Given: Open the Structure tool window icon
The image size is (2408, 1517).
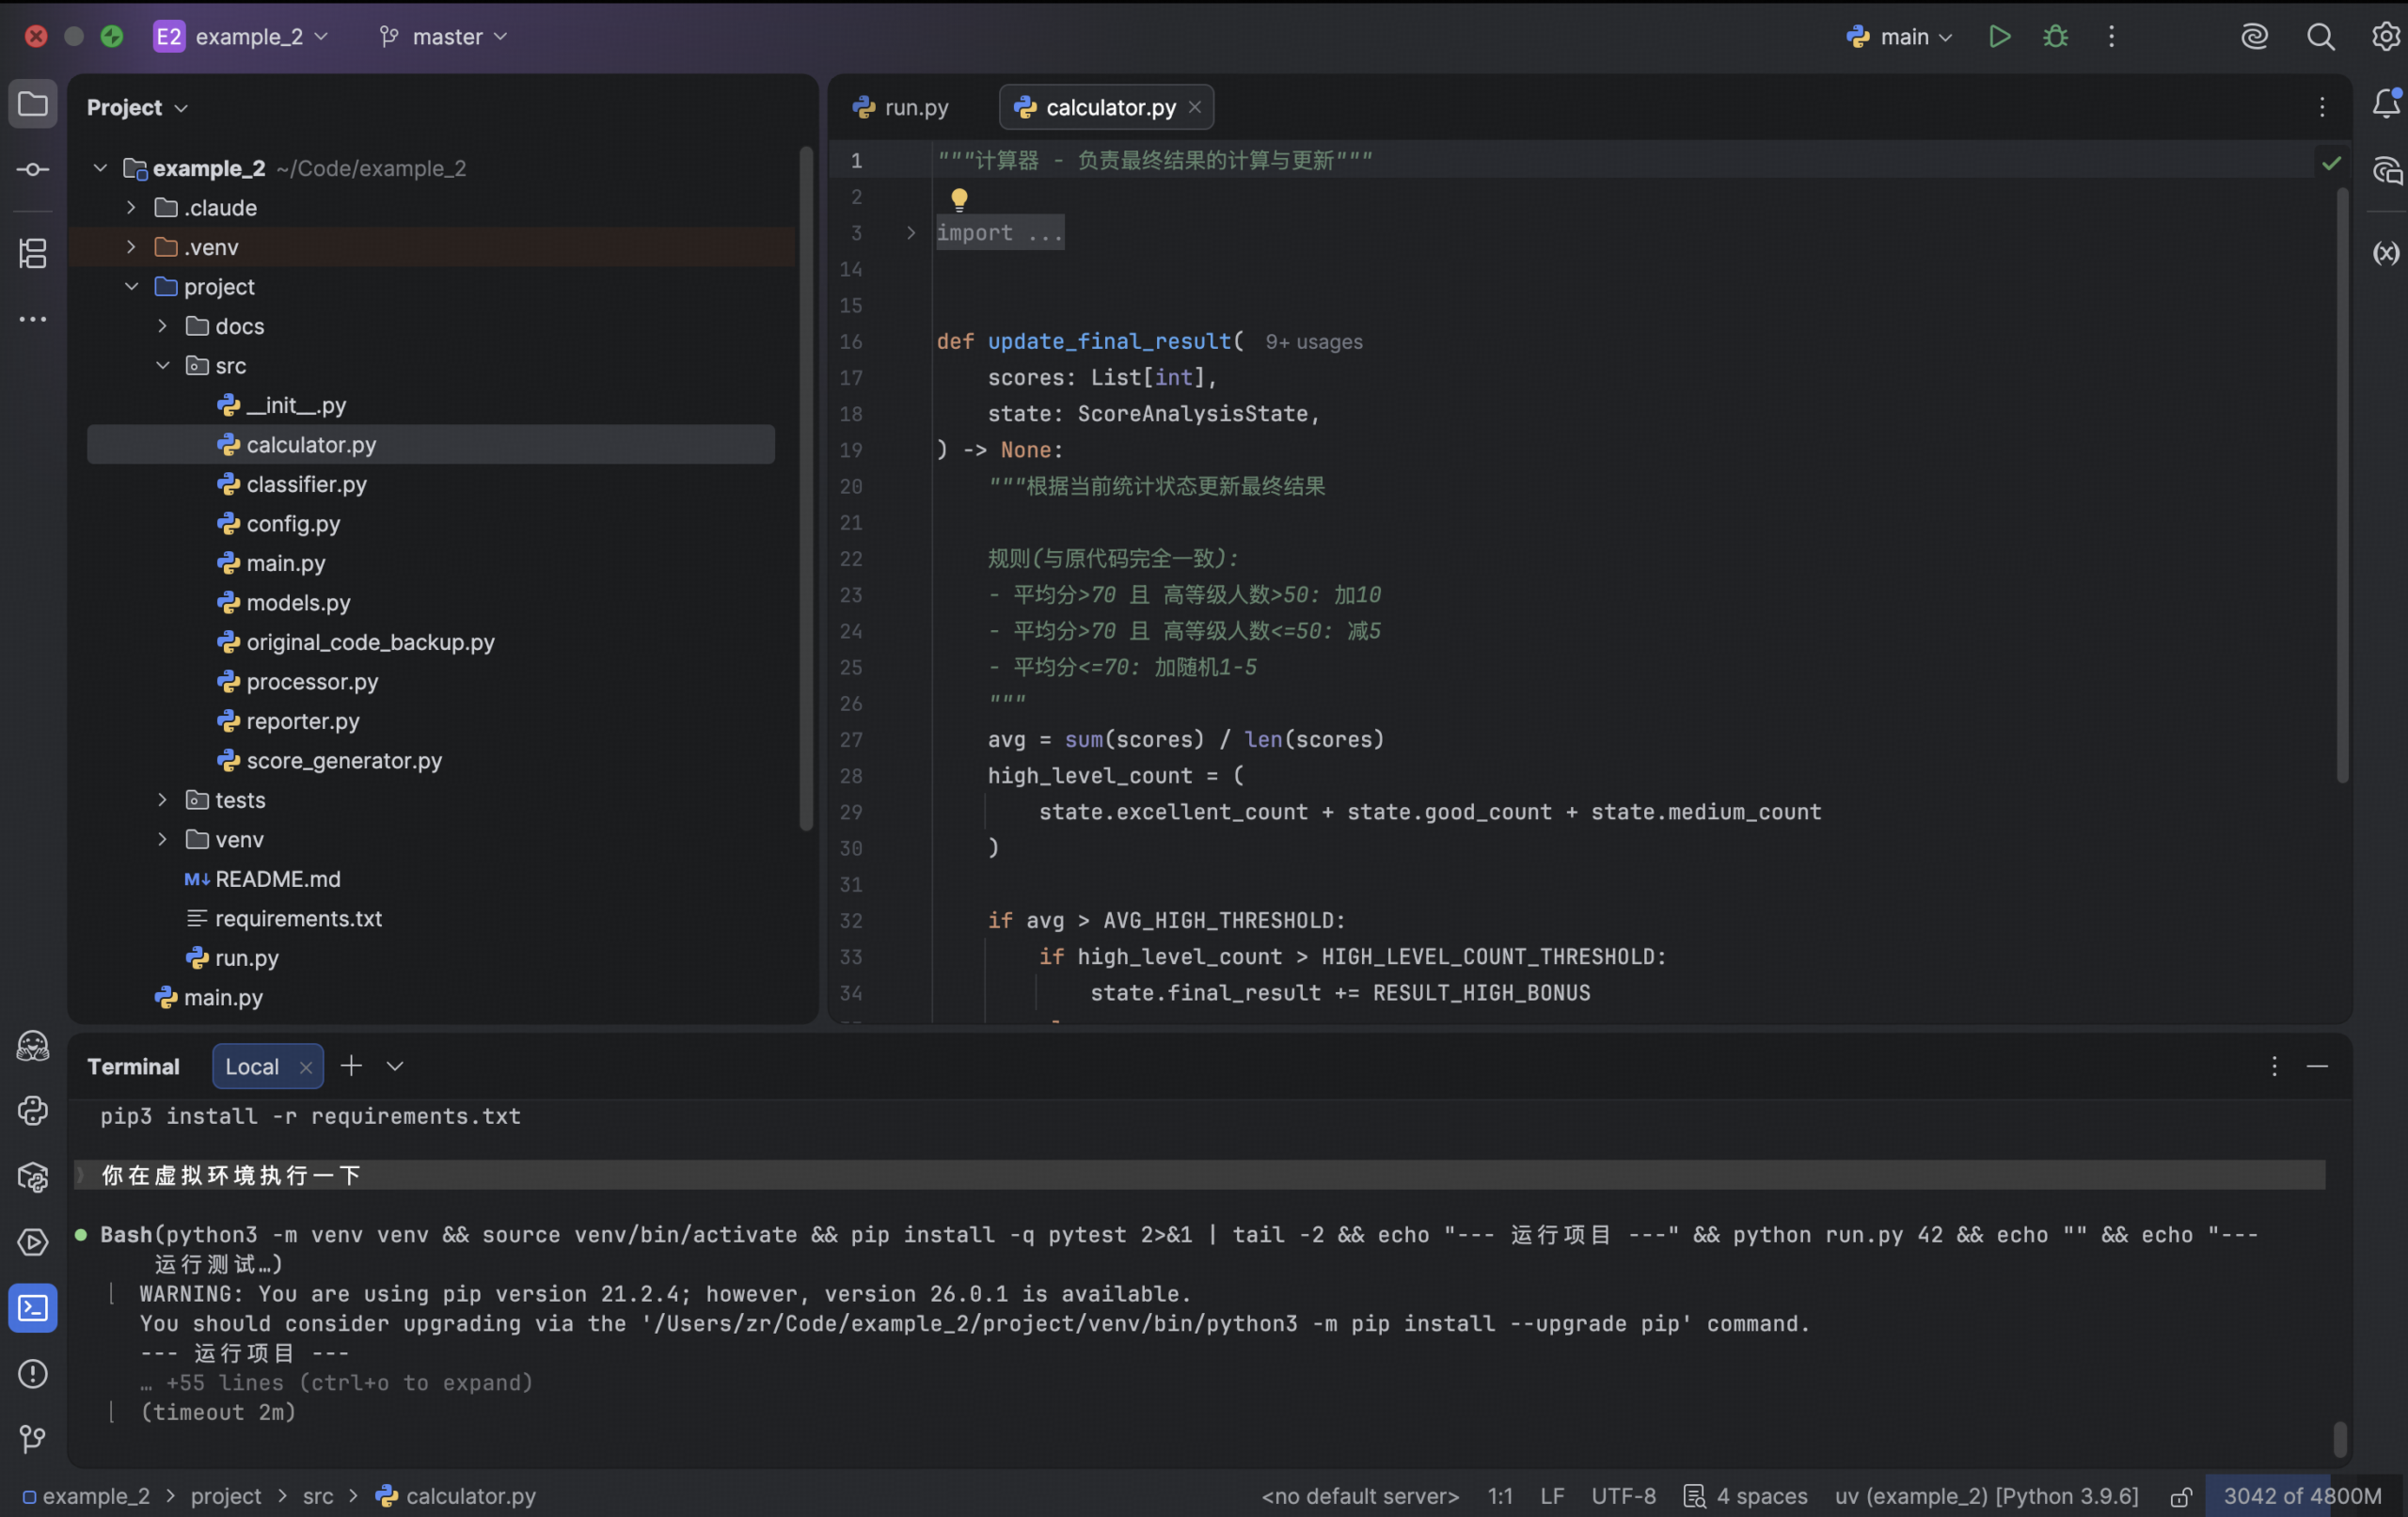Looking at the screenshot, I should pos(33,253).
